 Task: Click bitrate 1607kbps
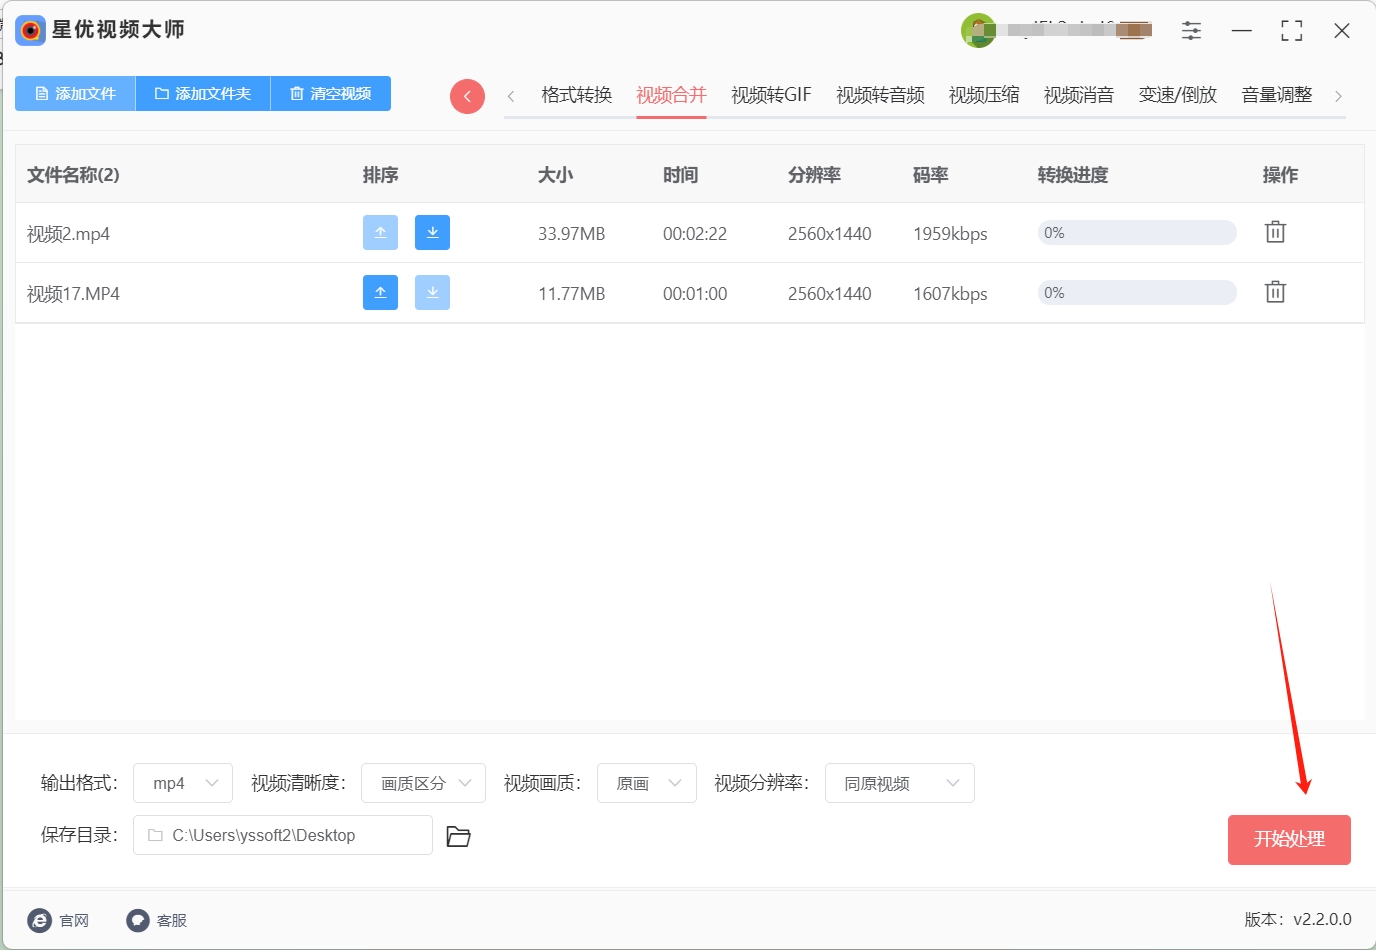[950, 294]
